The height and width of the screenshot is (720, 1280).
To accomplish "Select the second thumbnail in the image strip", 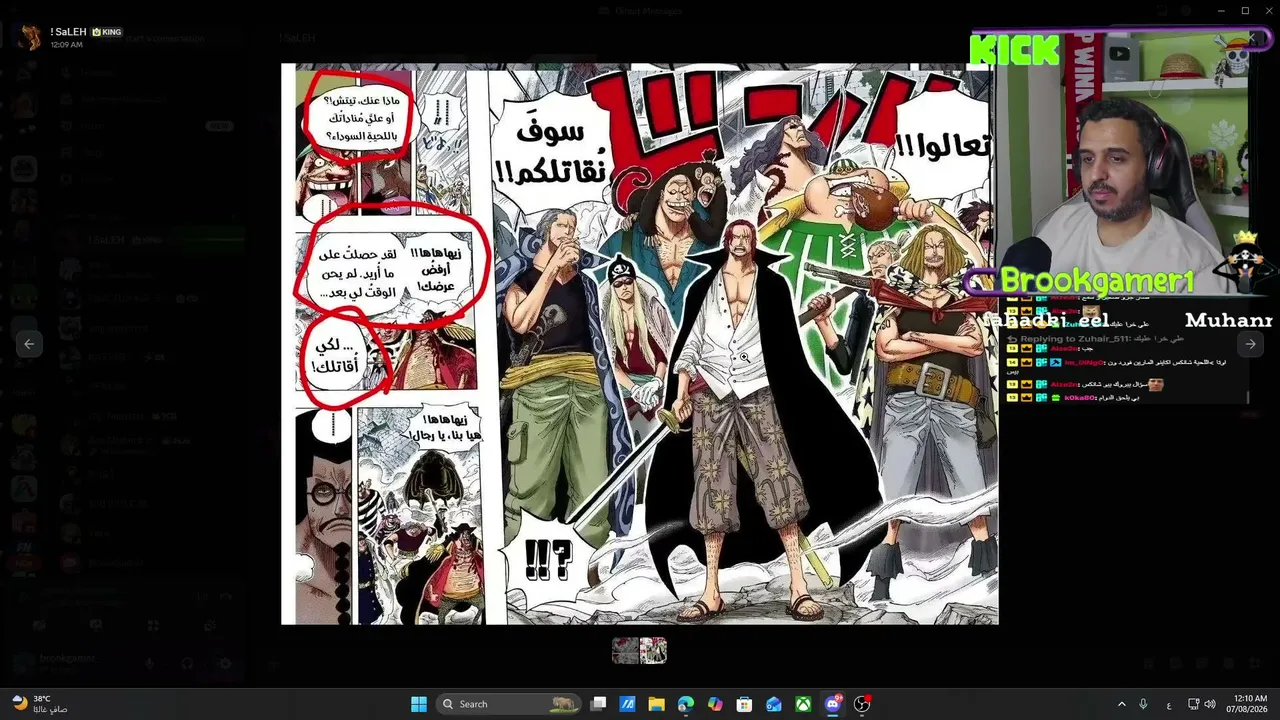I will 653,651.
